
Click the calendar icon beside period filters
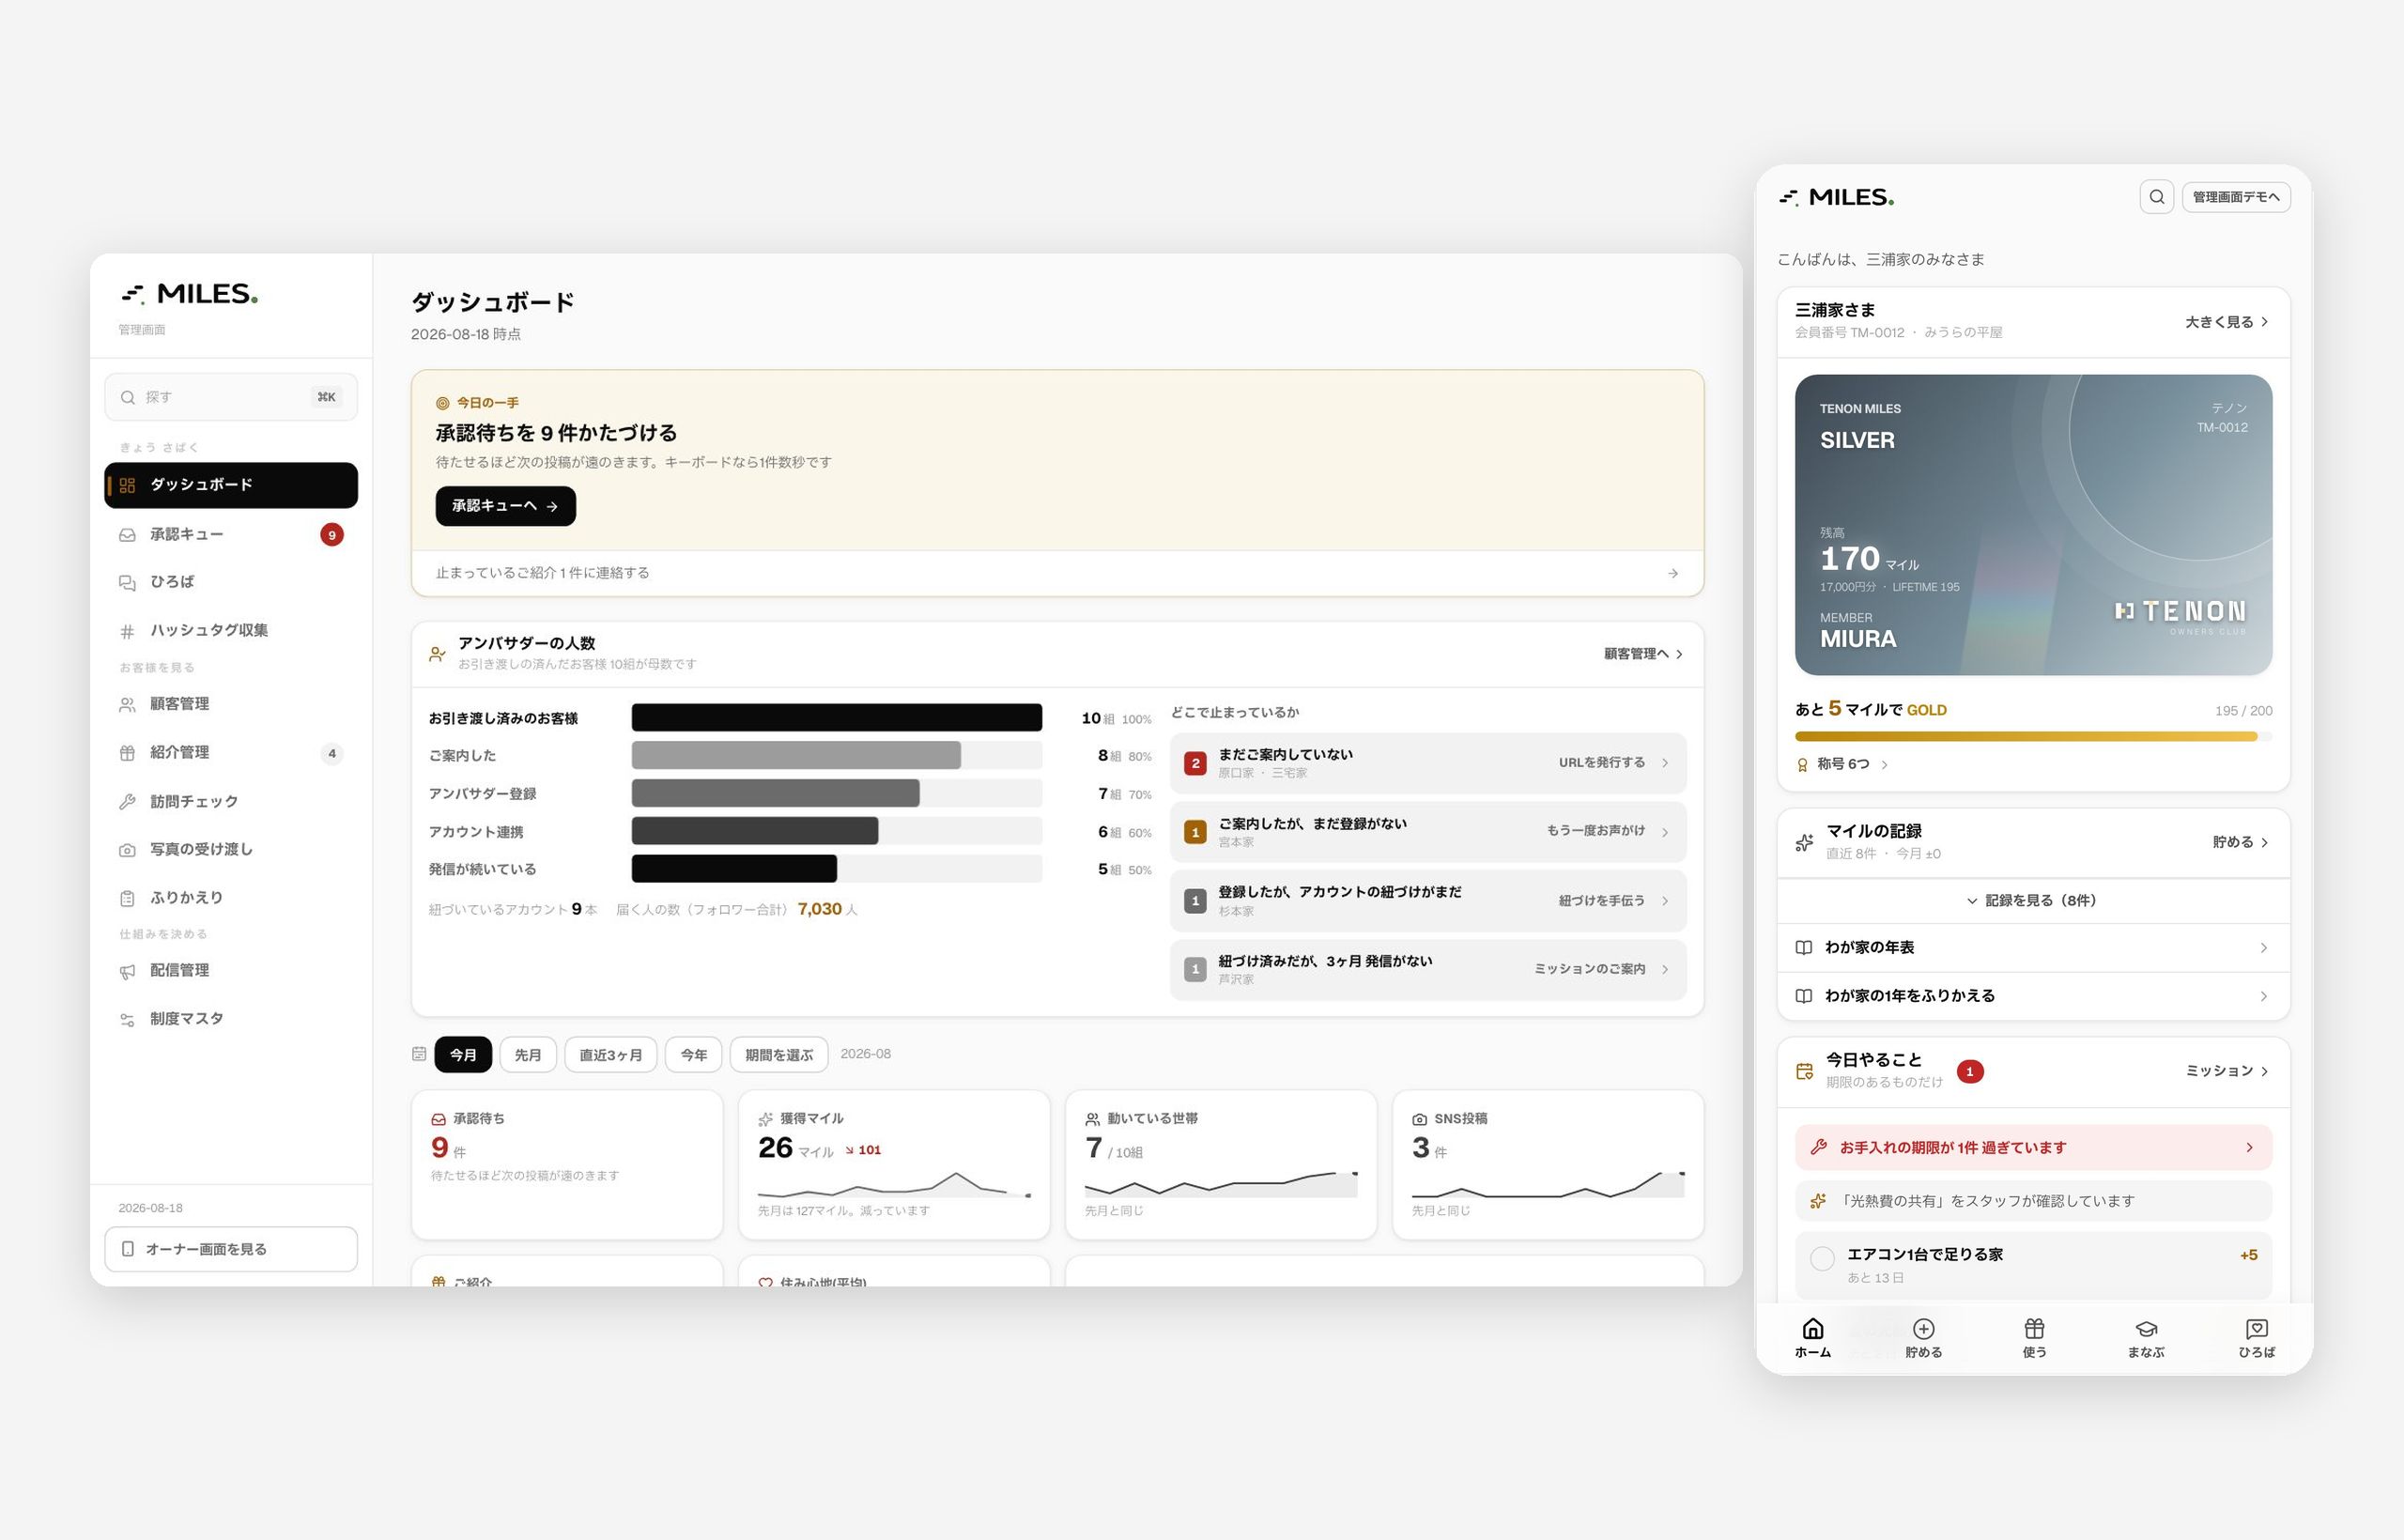point(419,1054)
